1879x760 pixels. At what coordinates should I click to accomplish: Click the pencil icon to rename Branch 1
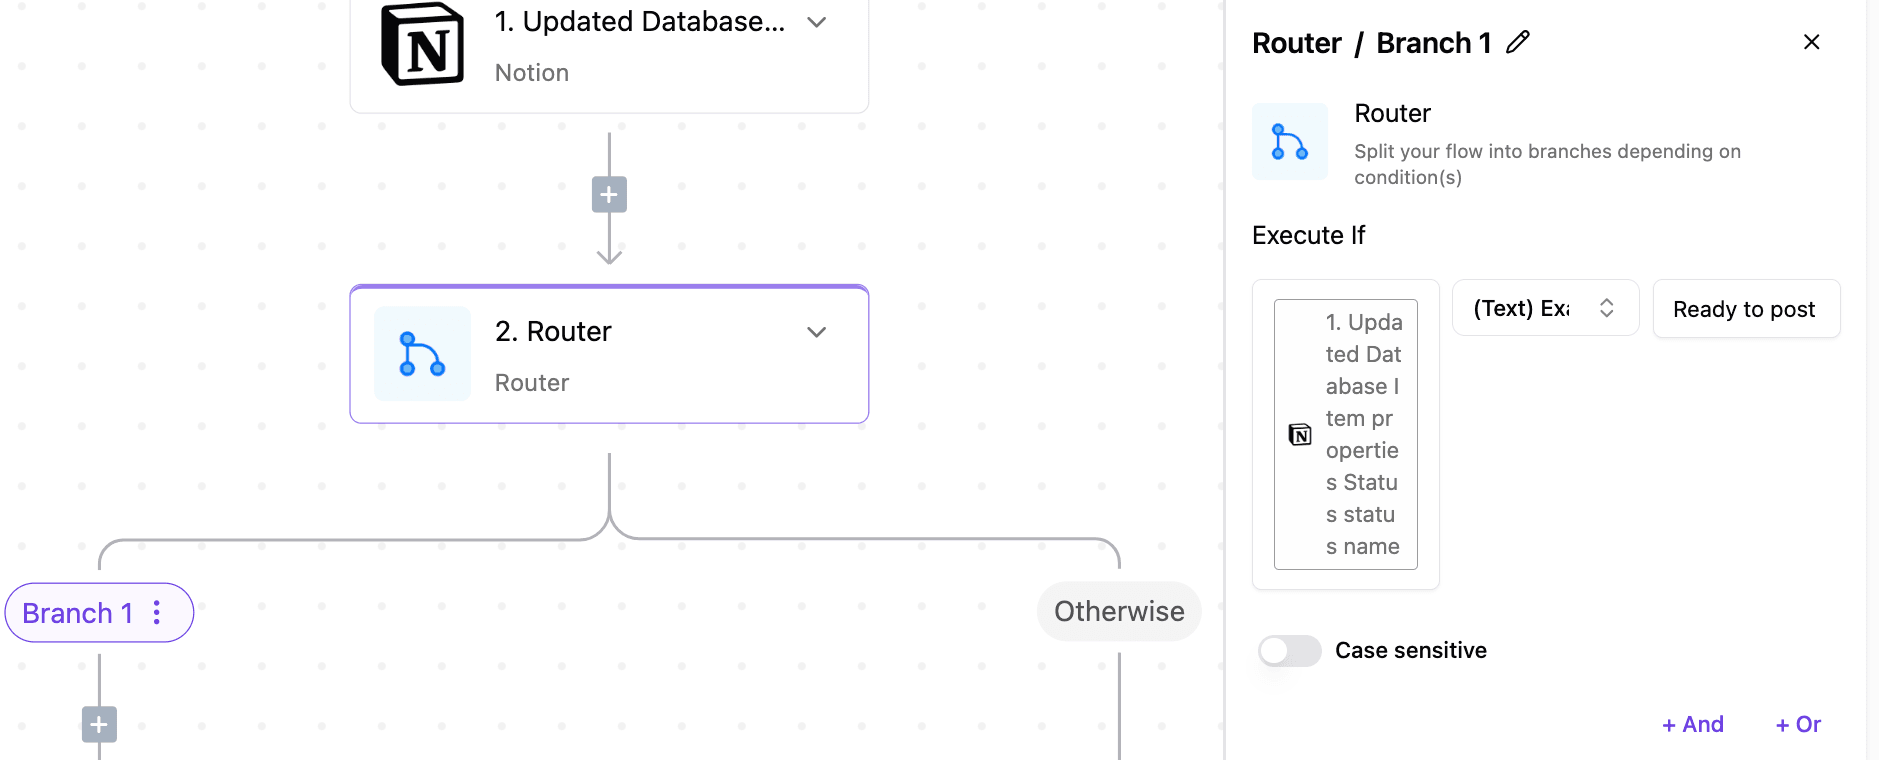(x=1518, y=42)
